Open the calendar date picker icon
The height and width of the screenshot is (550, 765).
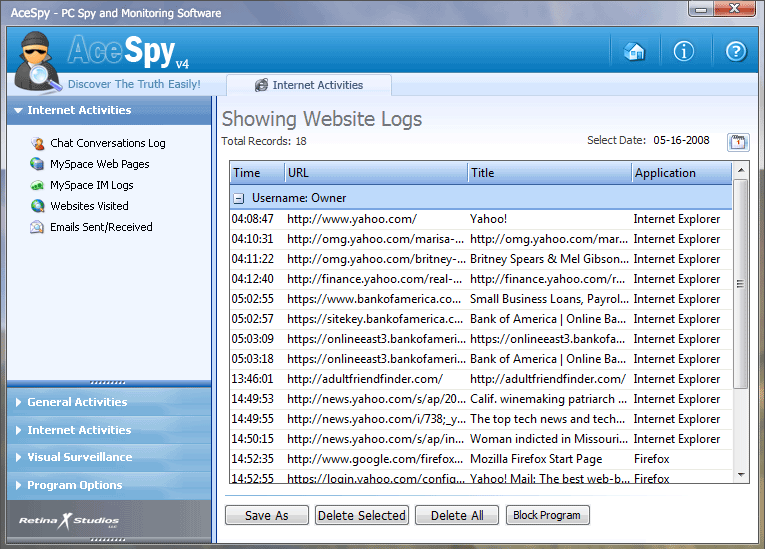pos(738,142)
